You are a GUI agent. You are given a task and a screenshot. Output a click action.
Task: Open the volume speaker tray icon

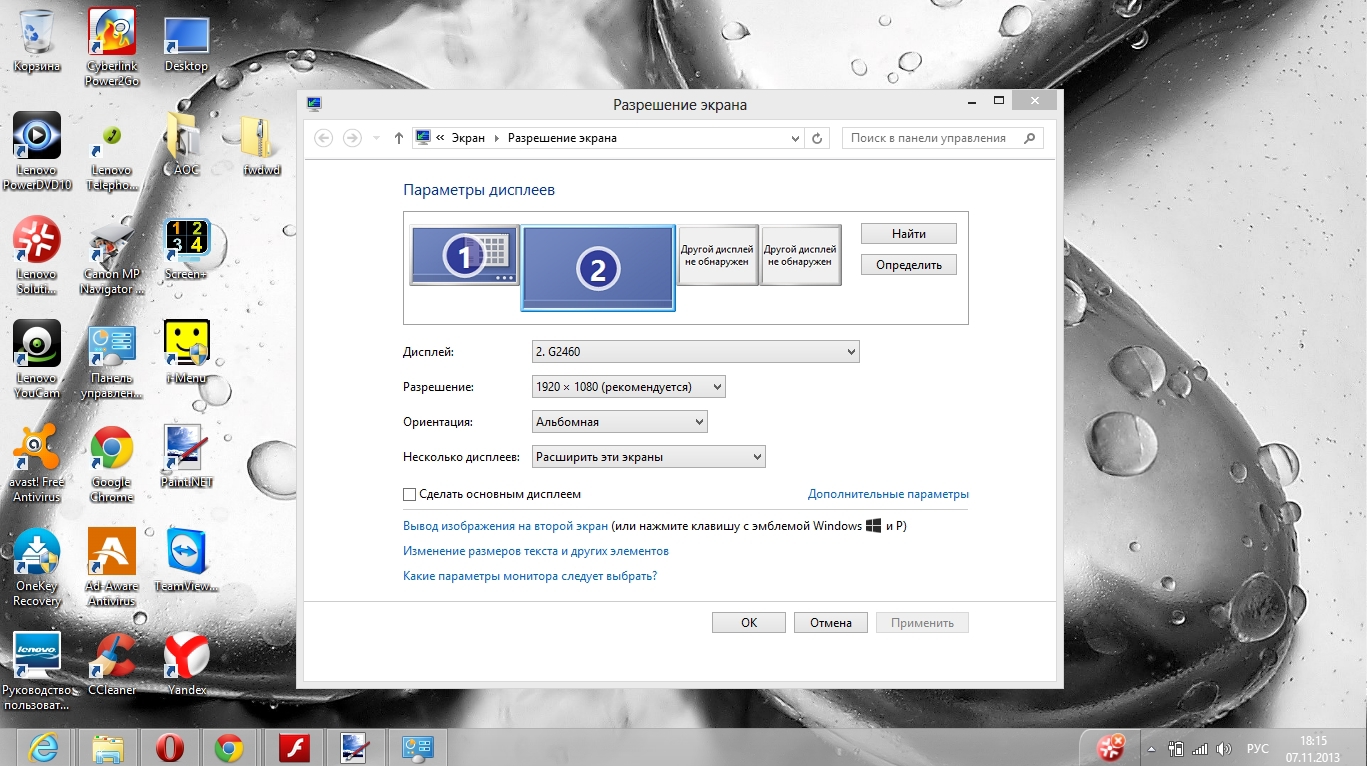point(1224,749)
